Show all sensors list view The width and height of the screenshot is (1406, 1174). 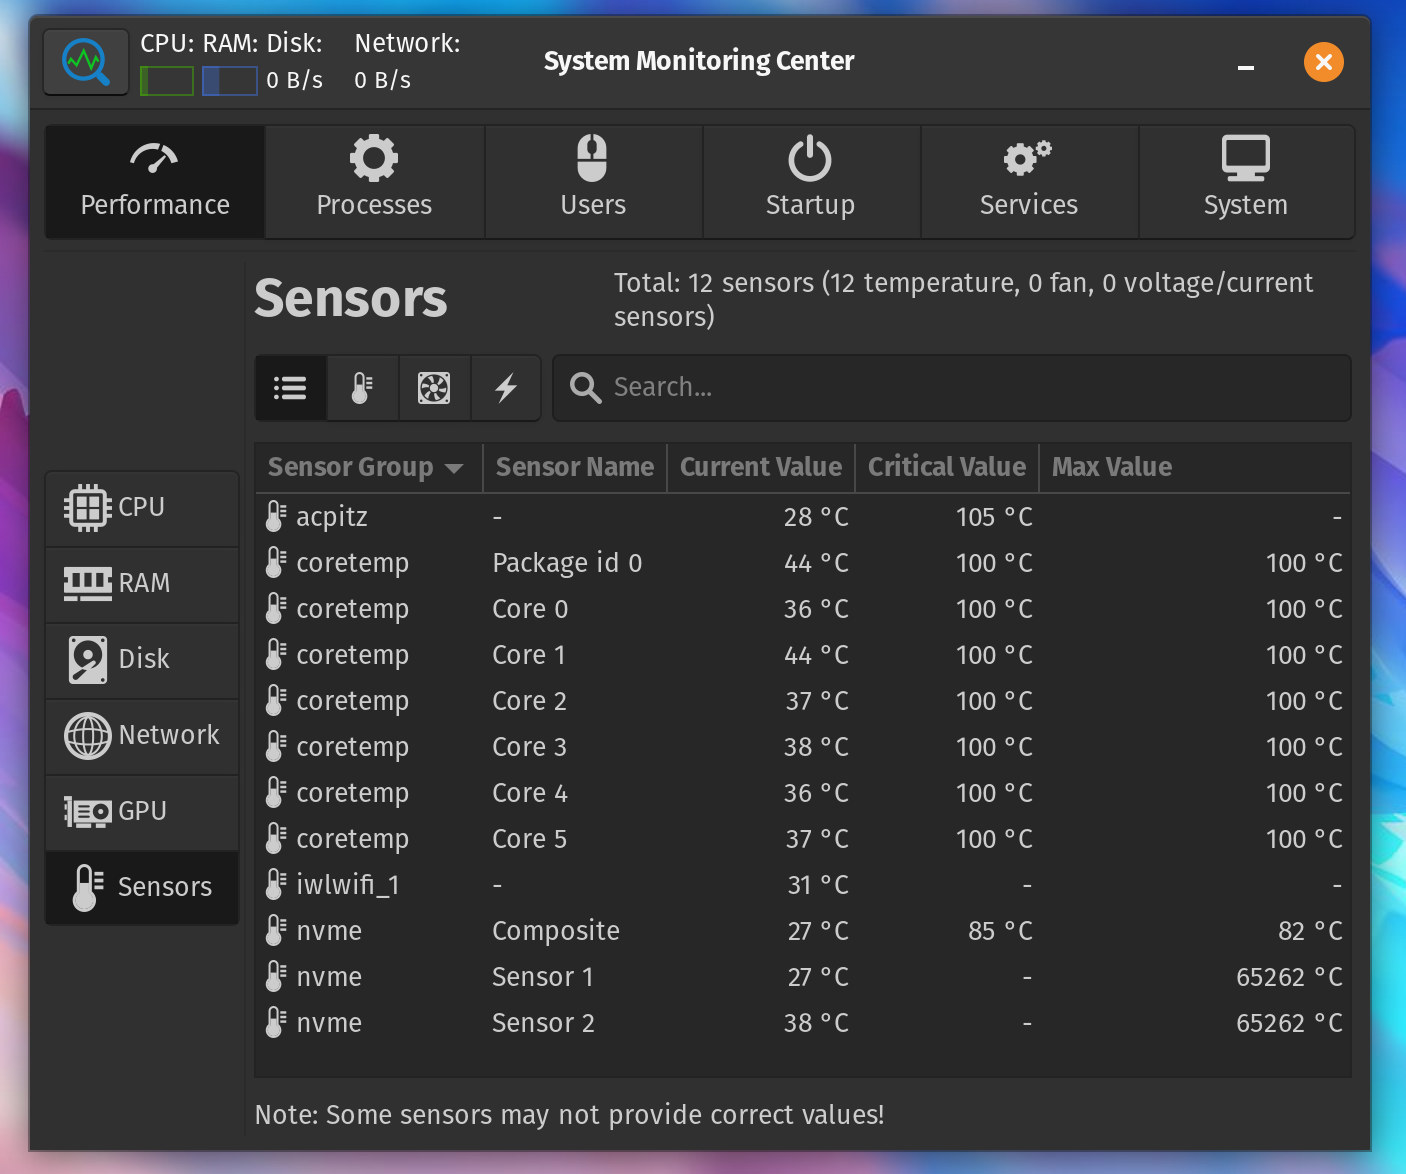pos(290,388)
